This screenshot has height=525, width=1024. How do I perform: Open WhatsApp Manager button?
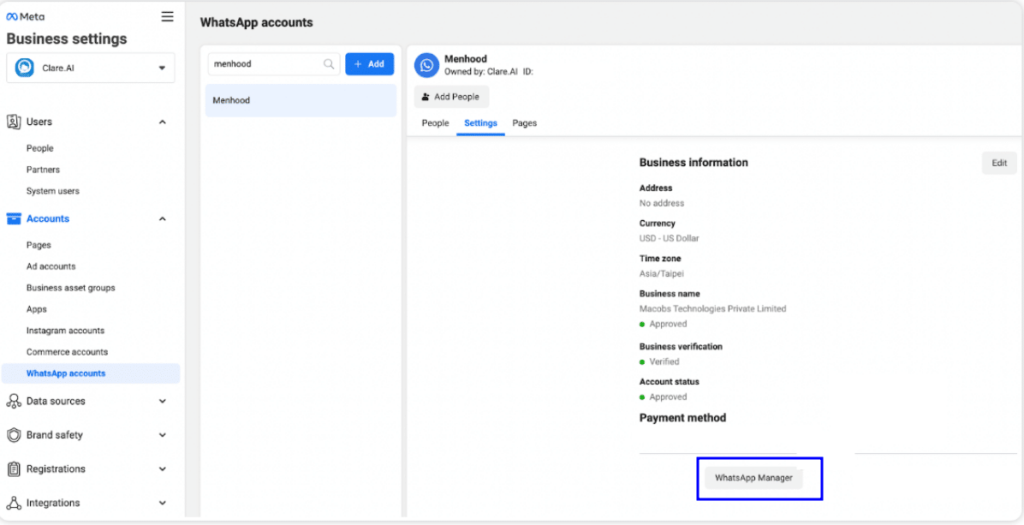point(754,478)
